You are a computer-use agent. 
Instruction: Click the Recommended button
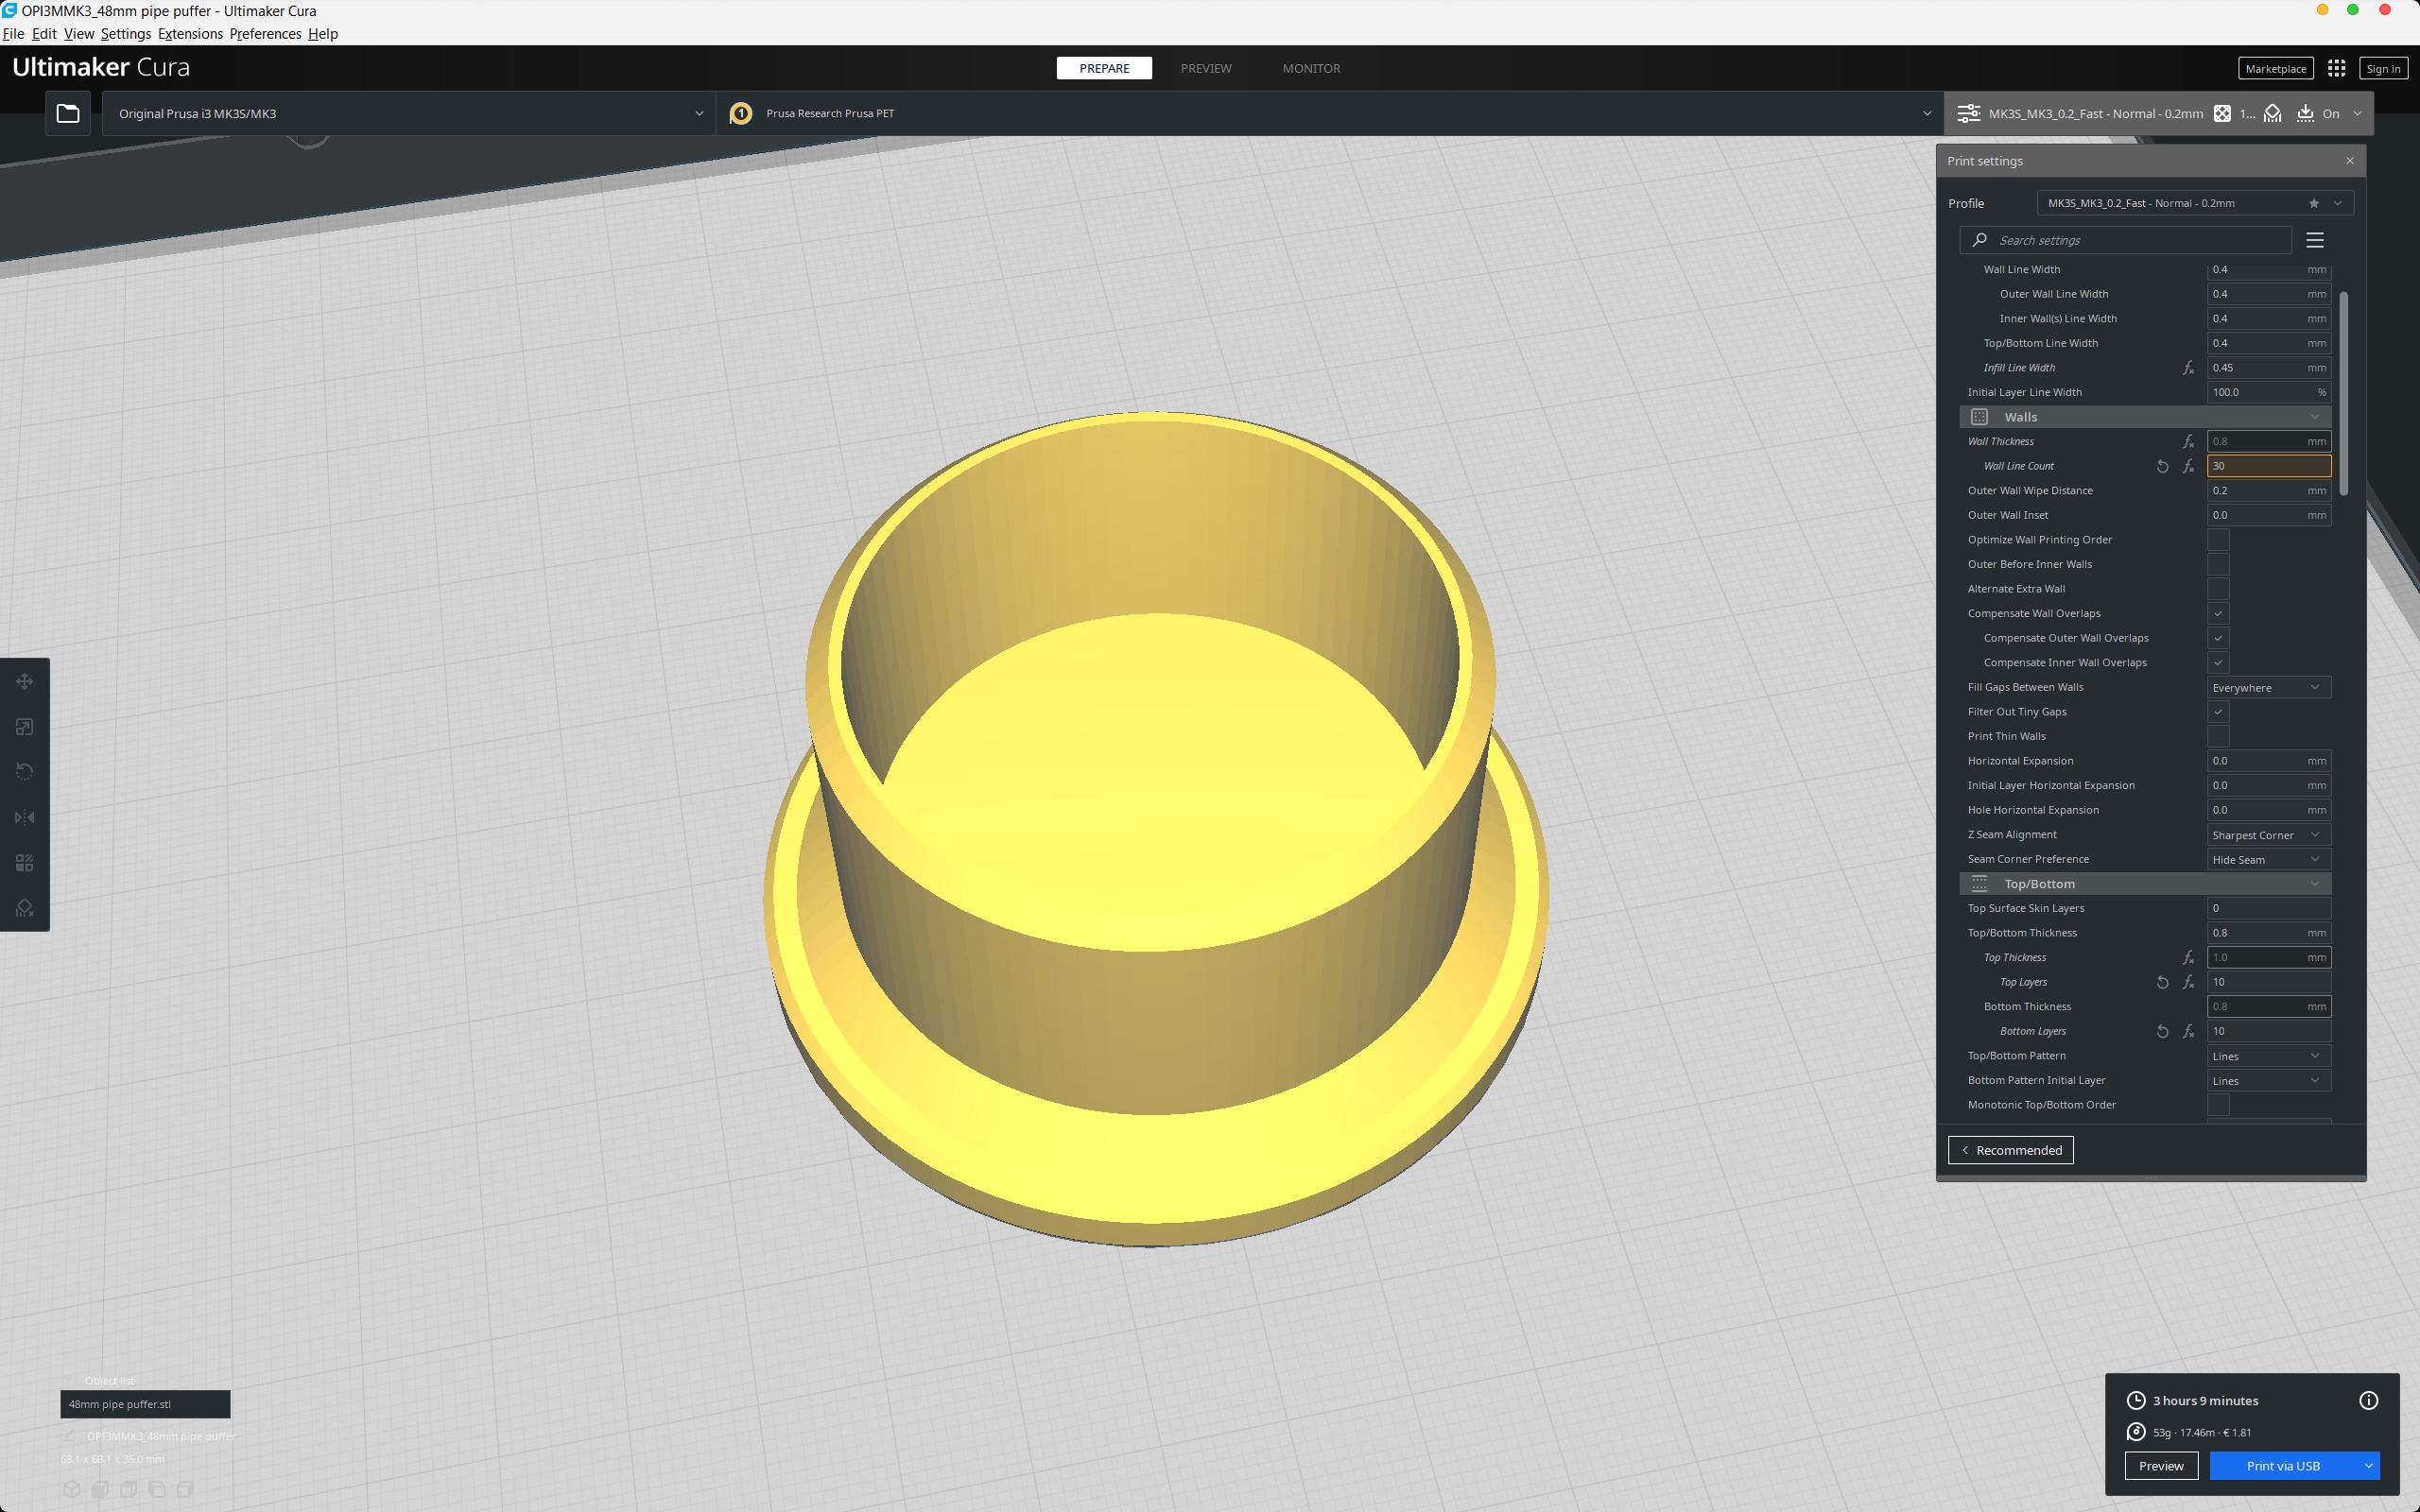pyautogui.click(x=2010, y=1150)
